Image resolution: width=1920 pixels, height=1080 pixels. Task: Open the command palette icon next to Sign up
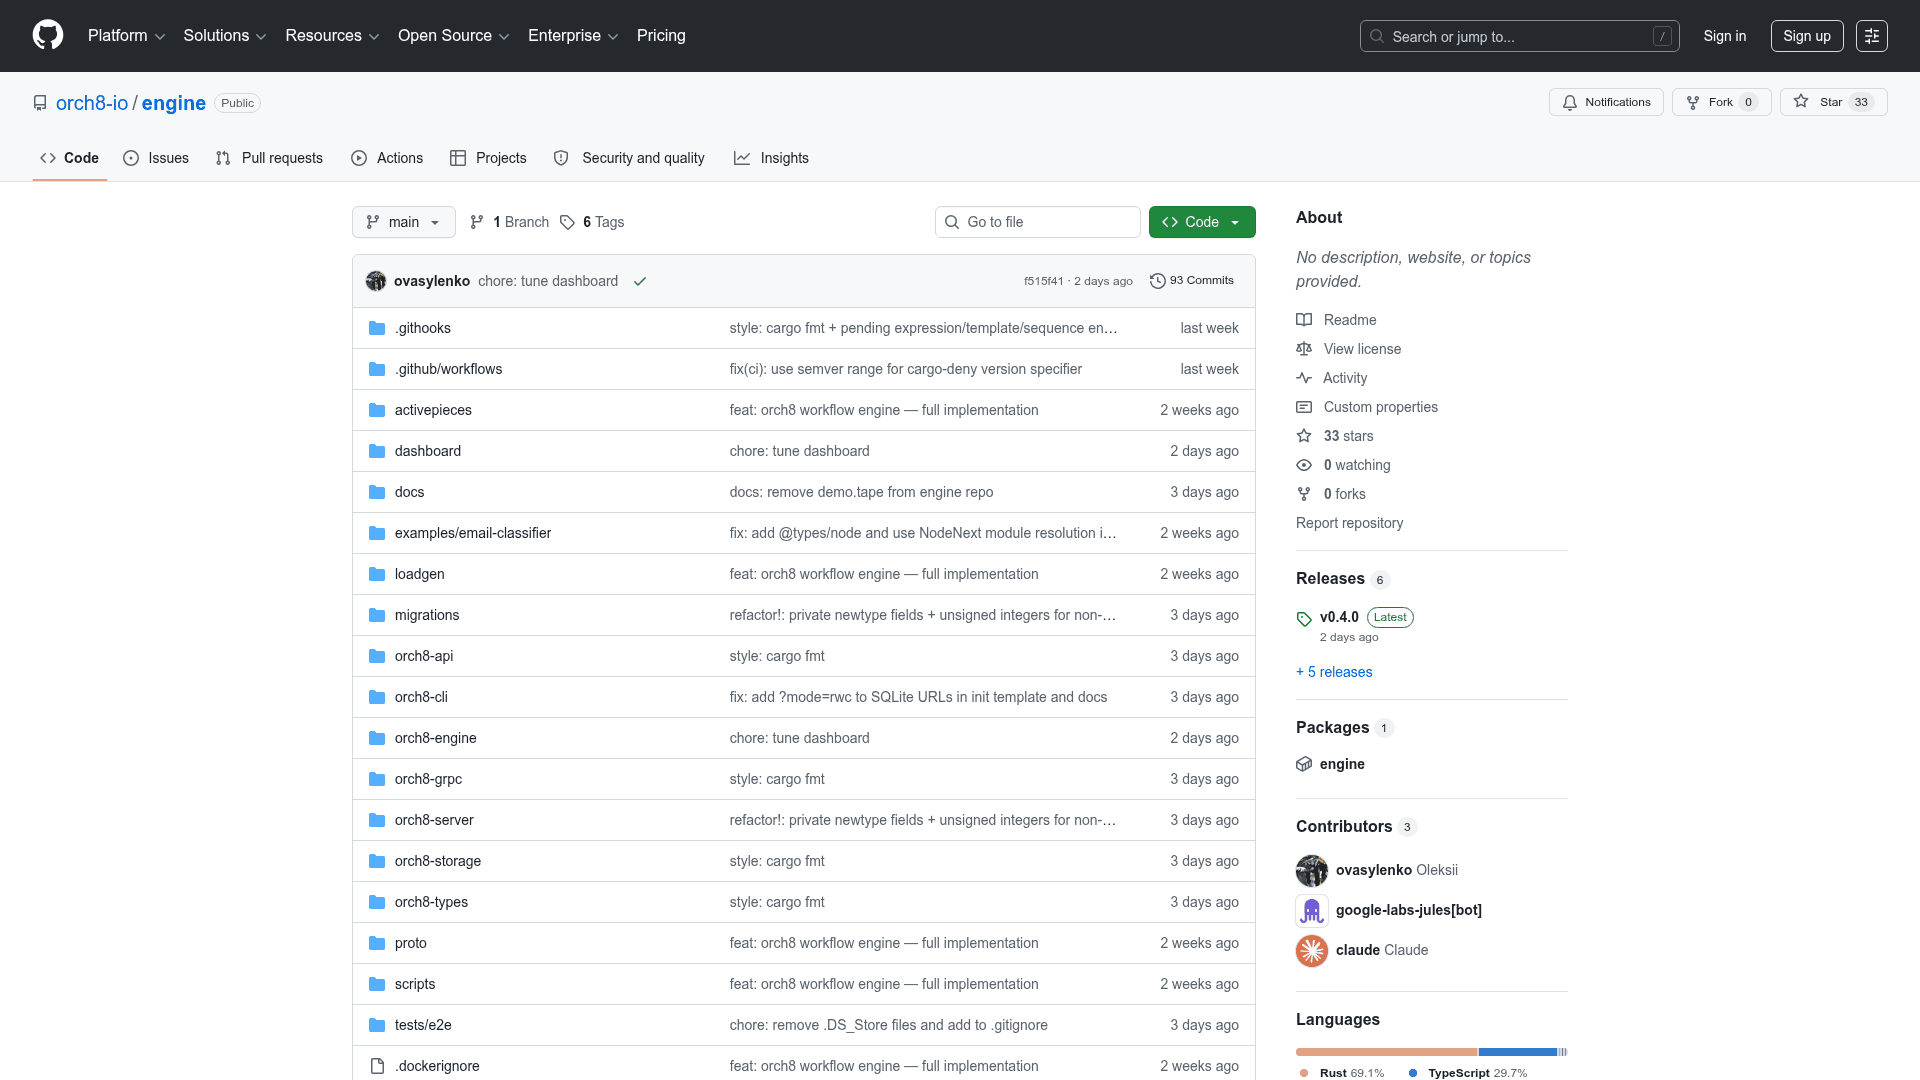tap(1871, 36)
